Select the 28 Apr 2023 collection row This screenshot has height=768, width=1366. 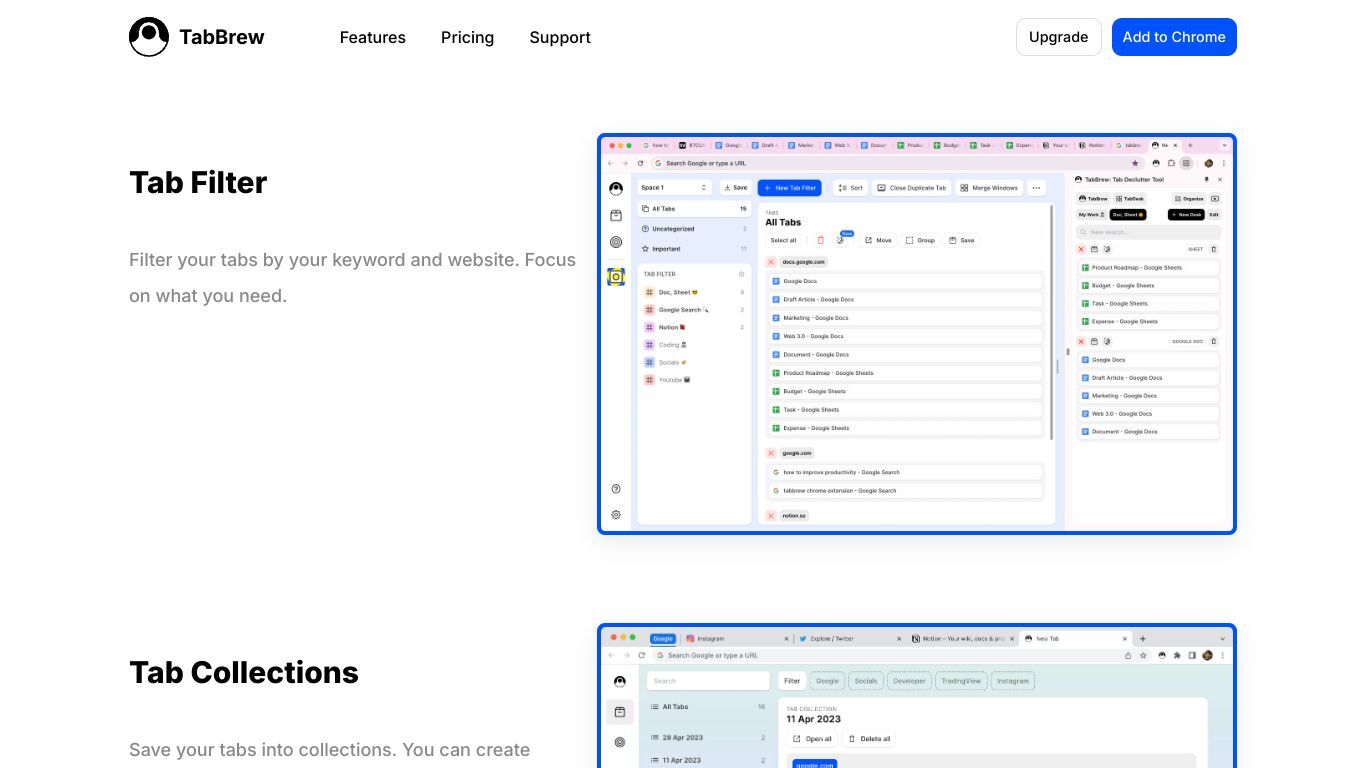[706, 738]
